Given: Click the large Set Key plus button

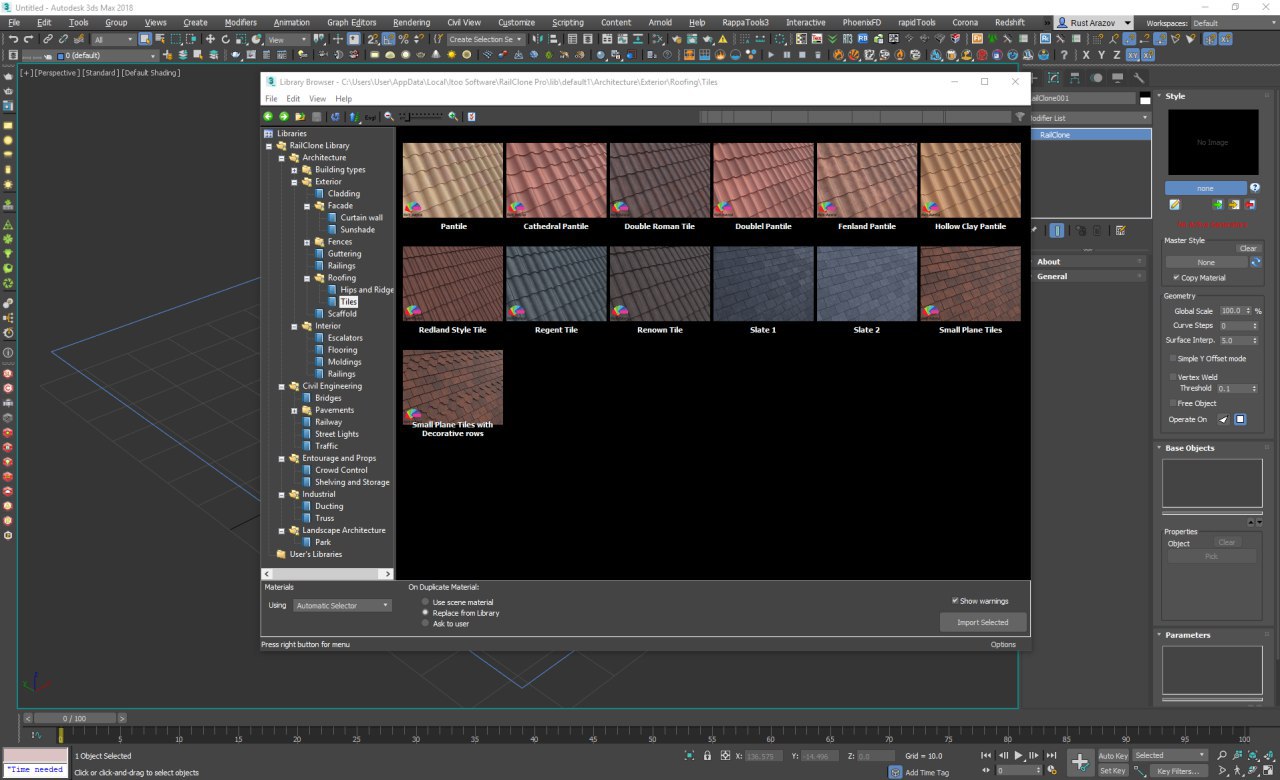Looking at the screenshot, I should point(1080,762).
